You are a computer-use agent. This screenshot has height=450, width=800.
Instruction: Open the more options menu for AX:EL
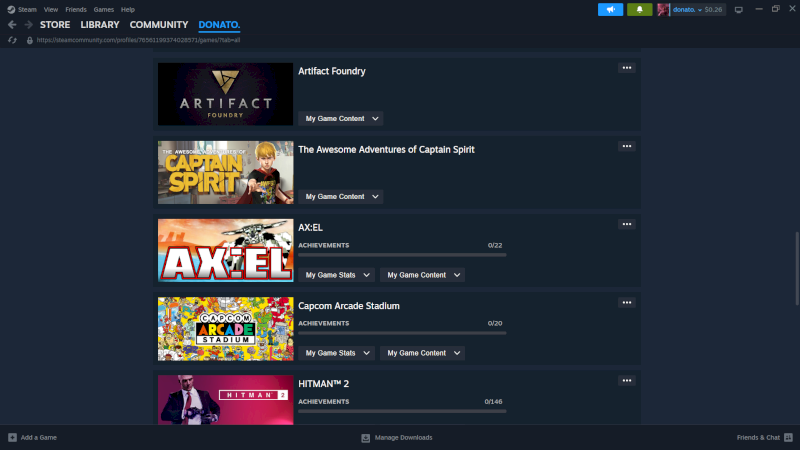(627, 224)
